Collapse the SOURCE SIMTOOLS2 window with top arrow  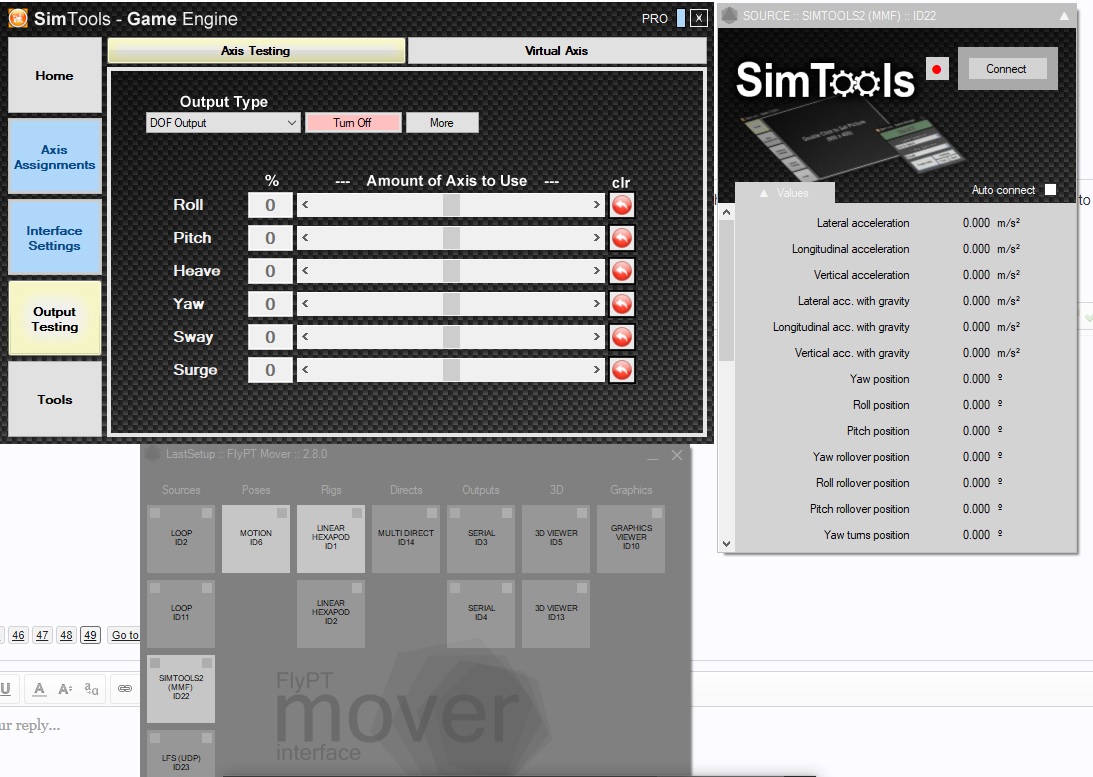1064,15
